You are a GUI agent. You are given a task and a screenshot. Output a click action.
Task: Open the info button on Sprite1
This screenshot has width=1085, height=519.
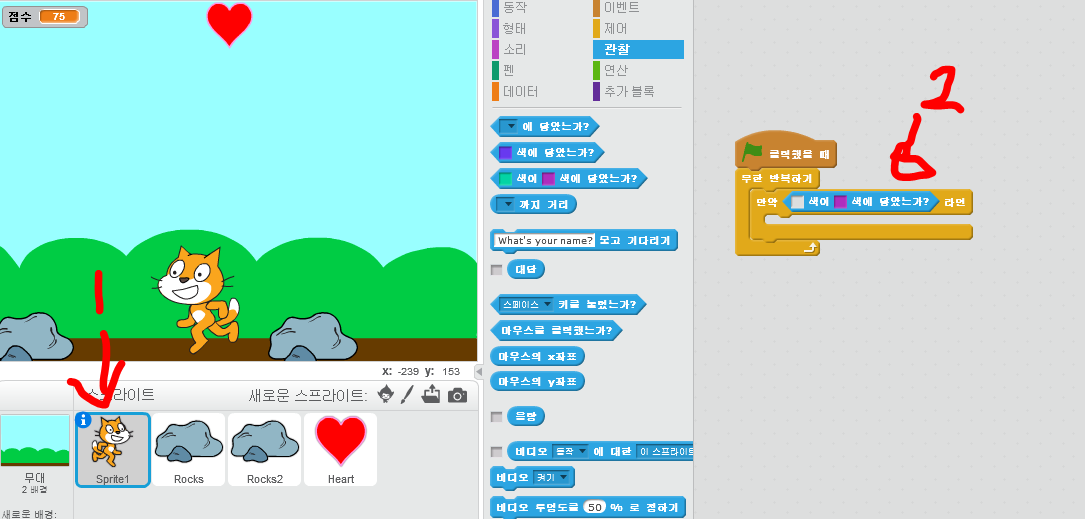point(84,420)
